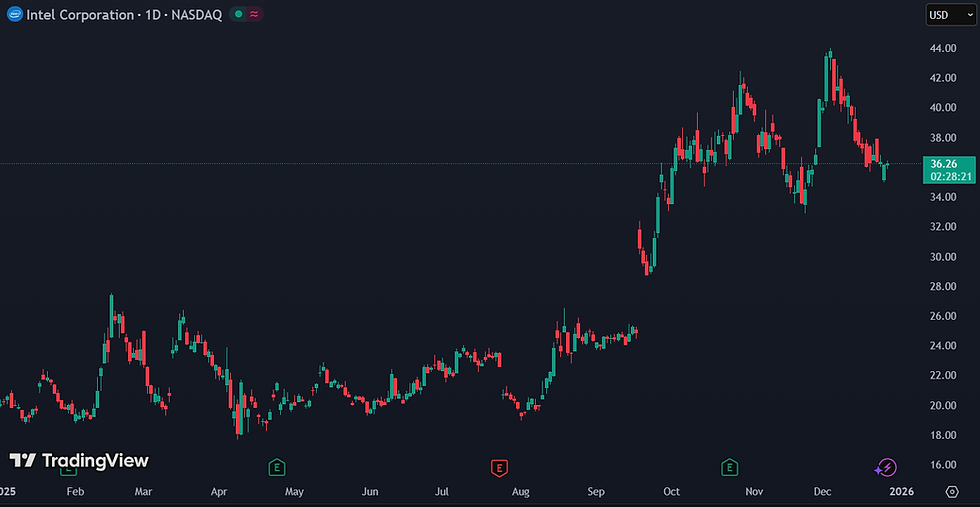Click the 40.00 price axis label
980x507 pixels.
coord(942,108)
